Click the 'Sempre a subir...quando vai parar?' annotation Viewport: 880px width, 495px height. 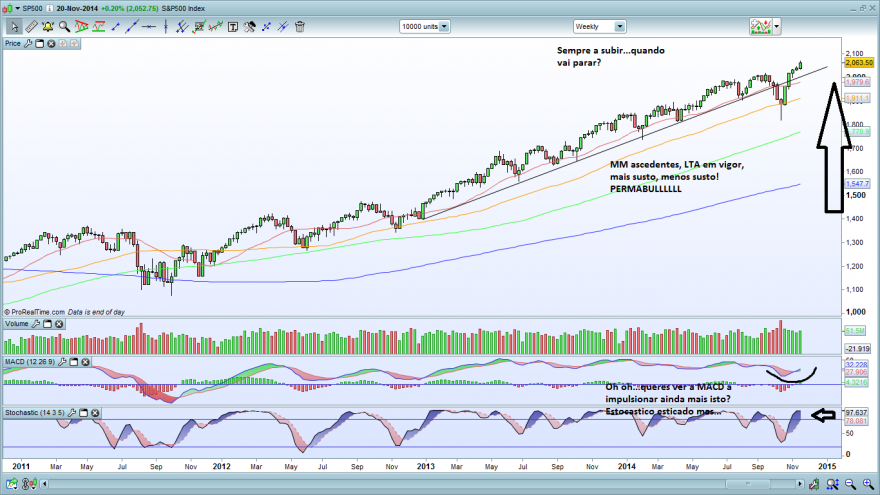(611, 56)
